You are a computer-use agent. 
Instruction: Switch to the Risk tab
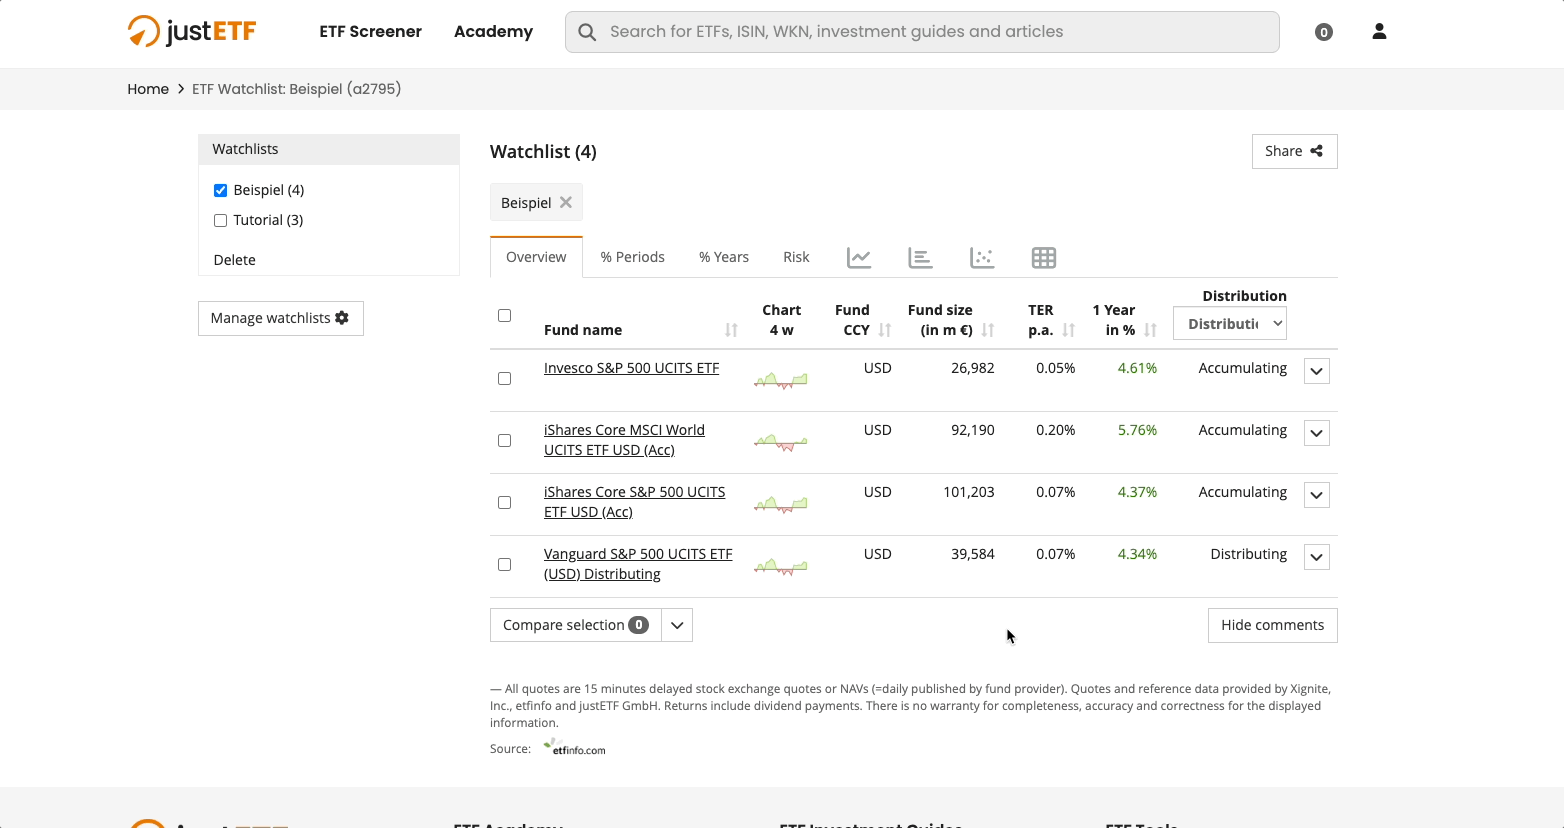[796, 257]
